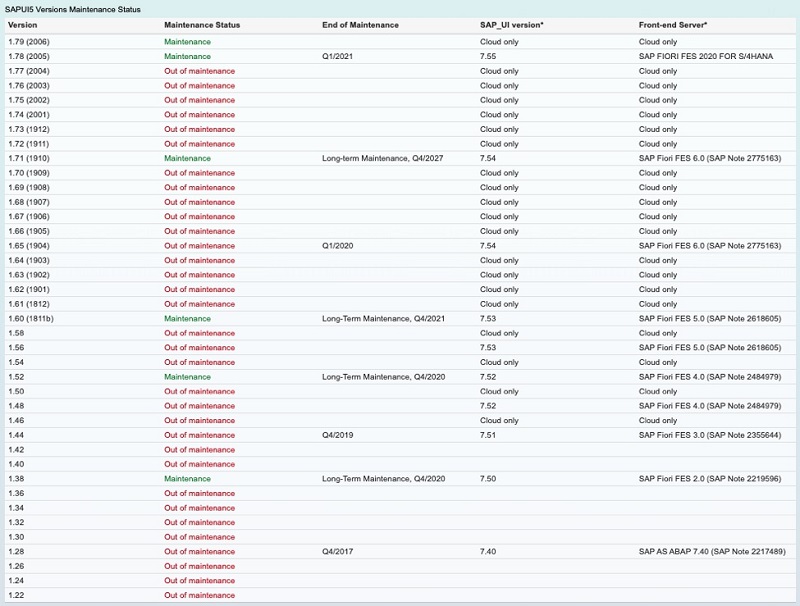The height and width of the screenshot is (606, 800).
Task: Click SAP Fiori FES 4.0 in 1.52 row
Action: (x=710, y=376)
